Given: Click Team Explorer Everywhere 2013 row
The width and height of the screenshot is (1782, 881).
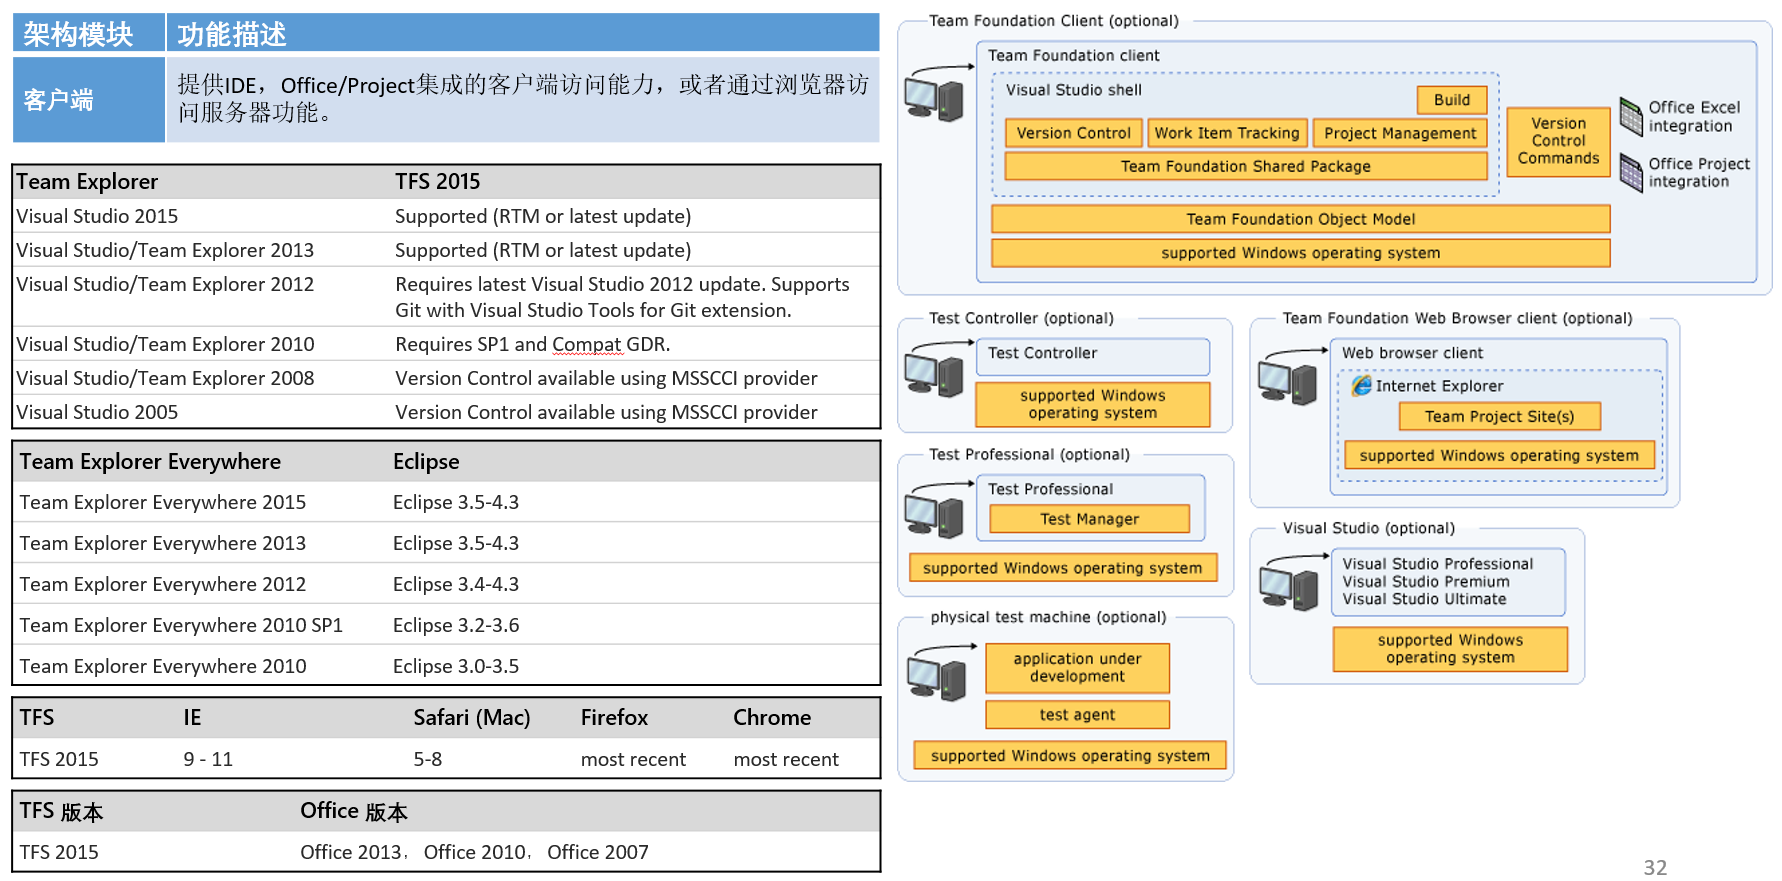Looking at the screenshot, I should click(x=446, y=543).
